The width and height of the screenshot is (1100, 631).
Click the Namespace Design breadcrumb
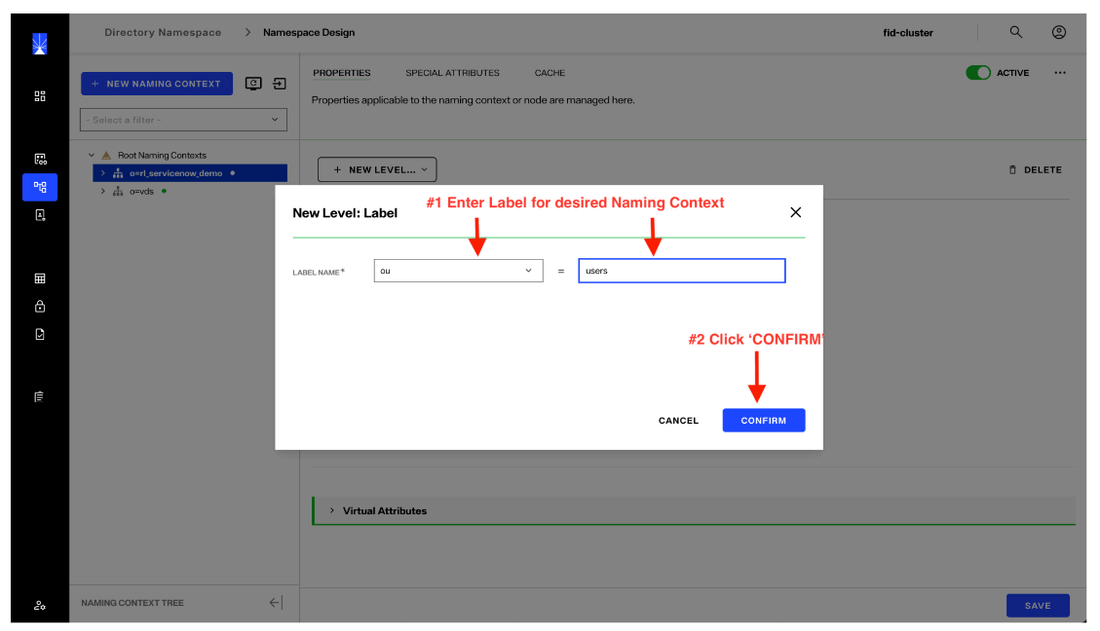tap(309, 32)
